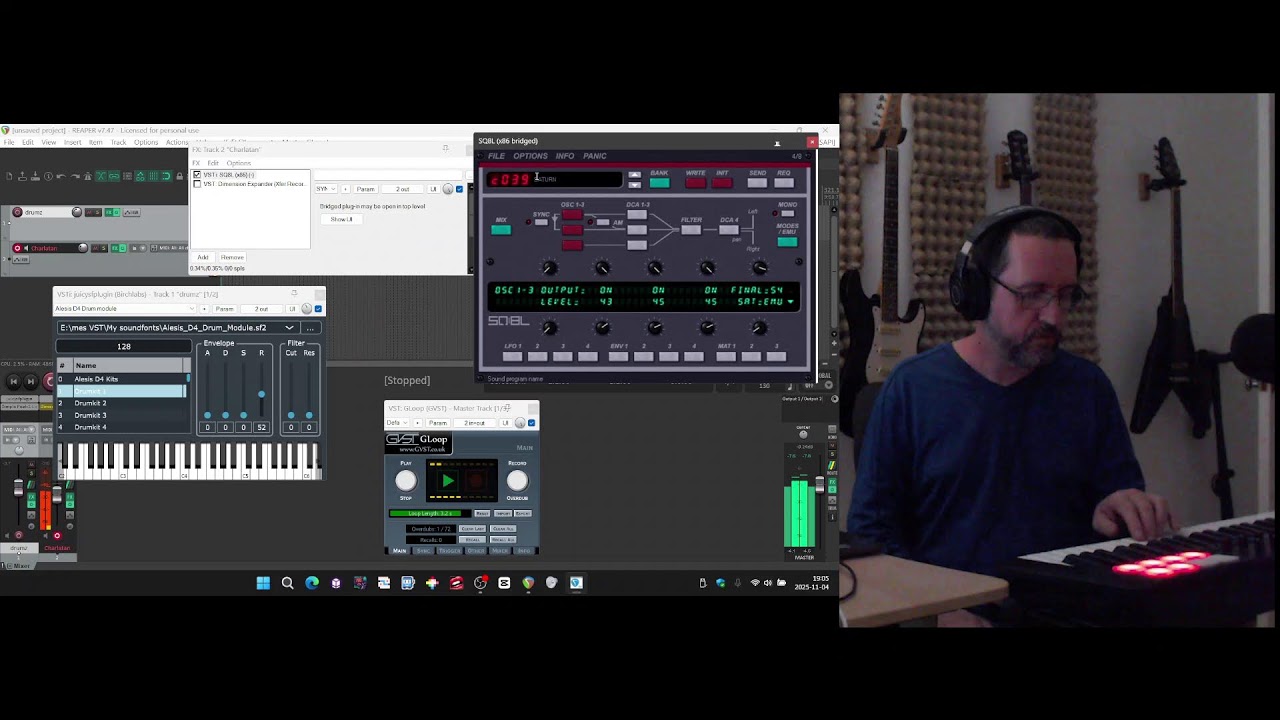
Task: Select the FILTER page button in SQ8L
Action: tap(691, 230)
